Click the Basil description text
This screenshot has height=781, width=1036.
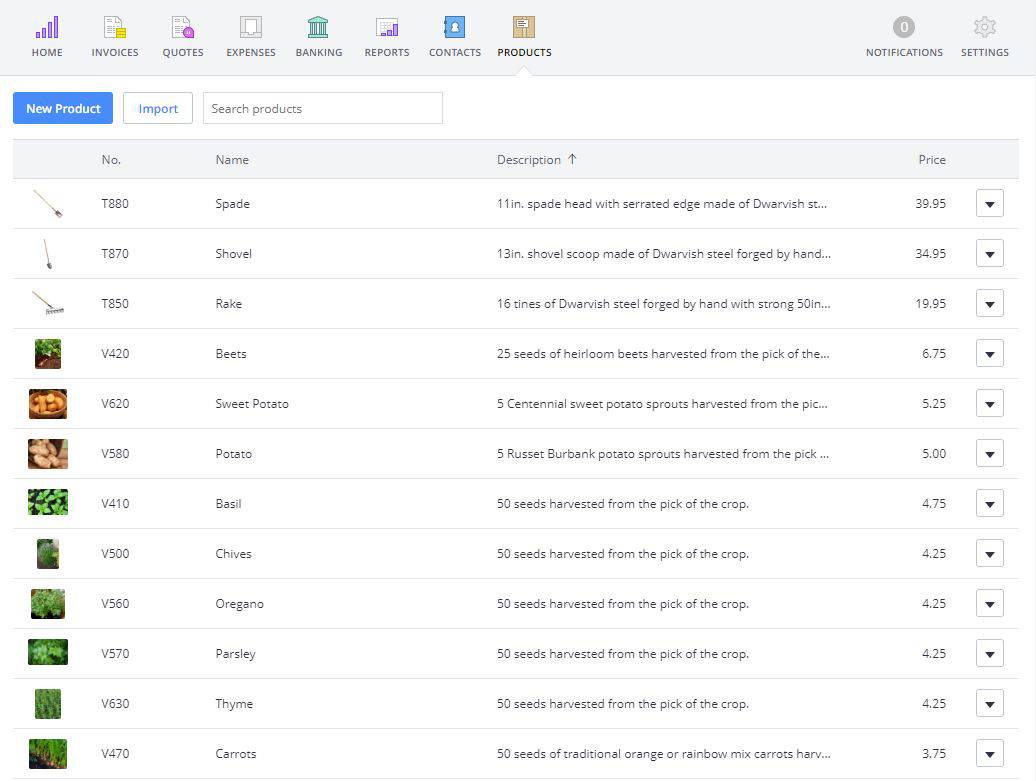click(x=622, y=503)
